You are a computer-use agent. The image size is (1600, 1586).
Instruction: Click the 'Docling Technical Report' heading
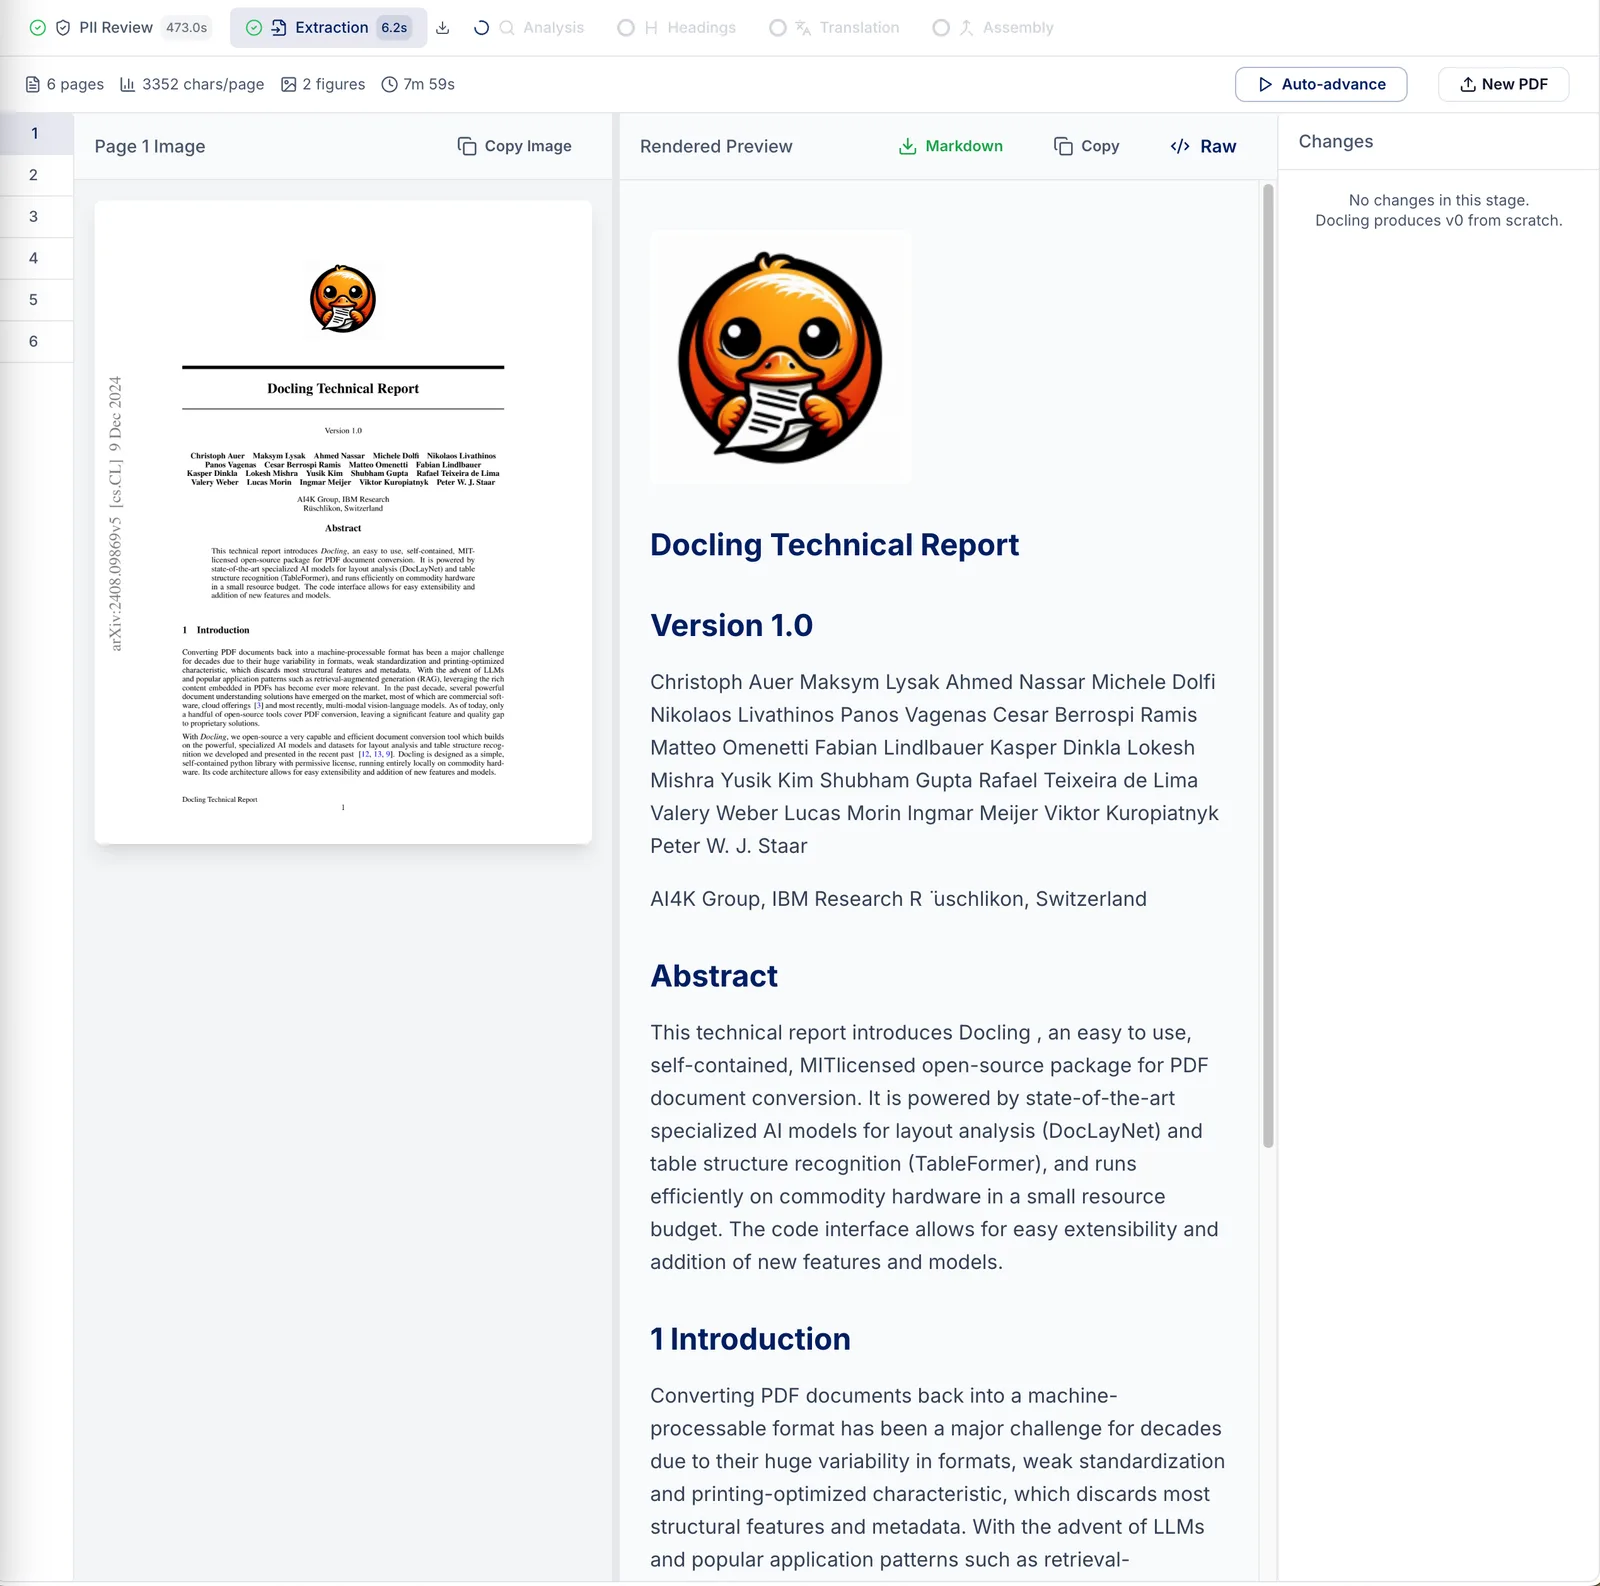(834, 545)
